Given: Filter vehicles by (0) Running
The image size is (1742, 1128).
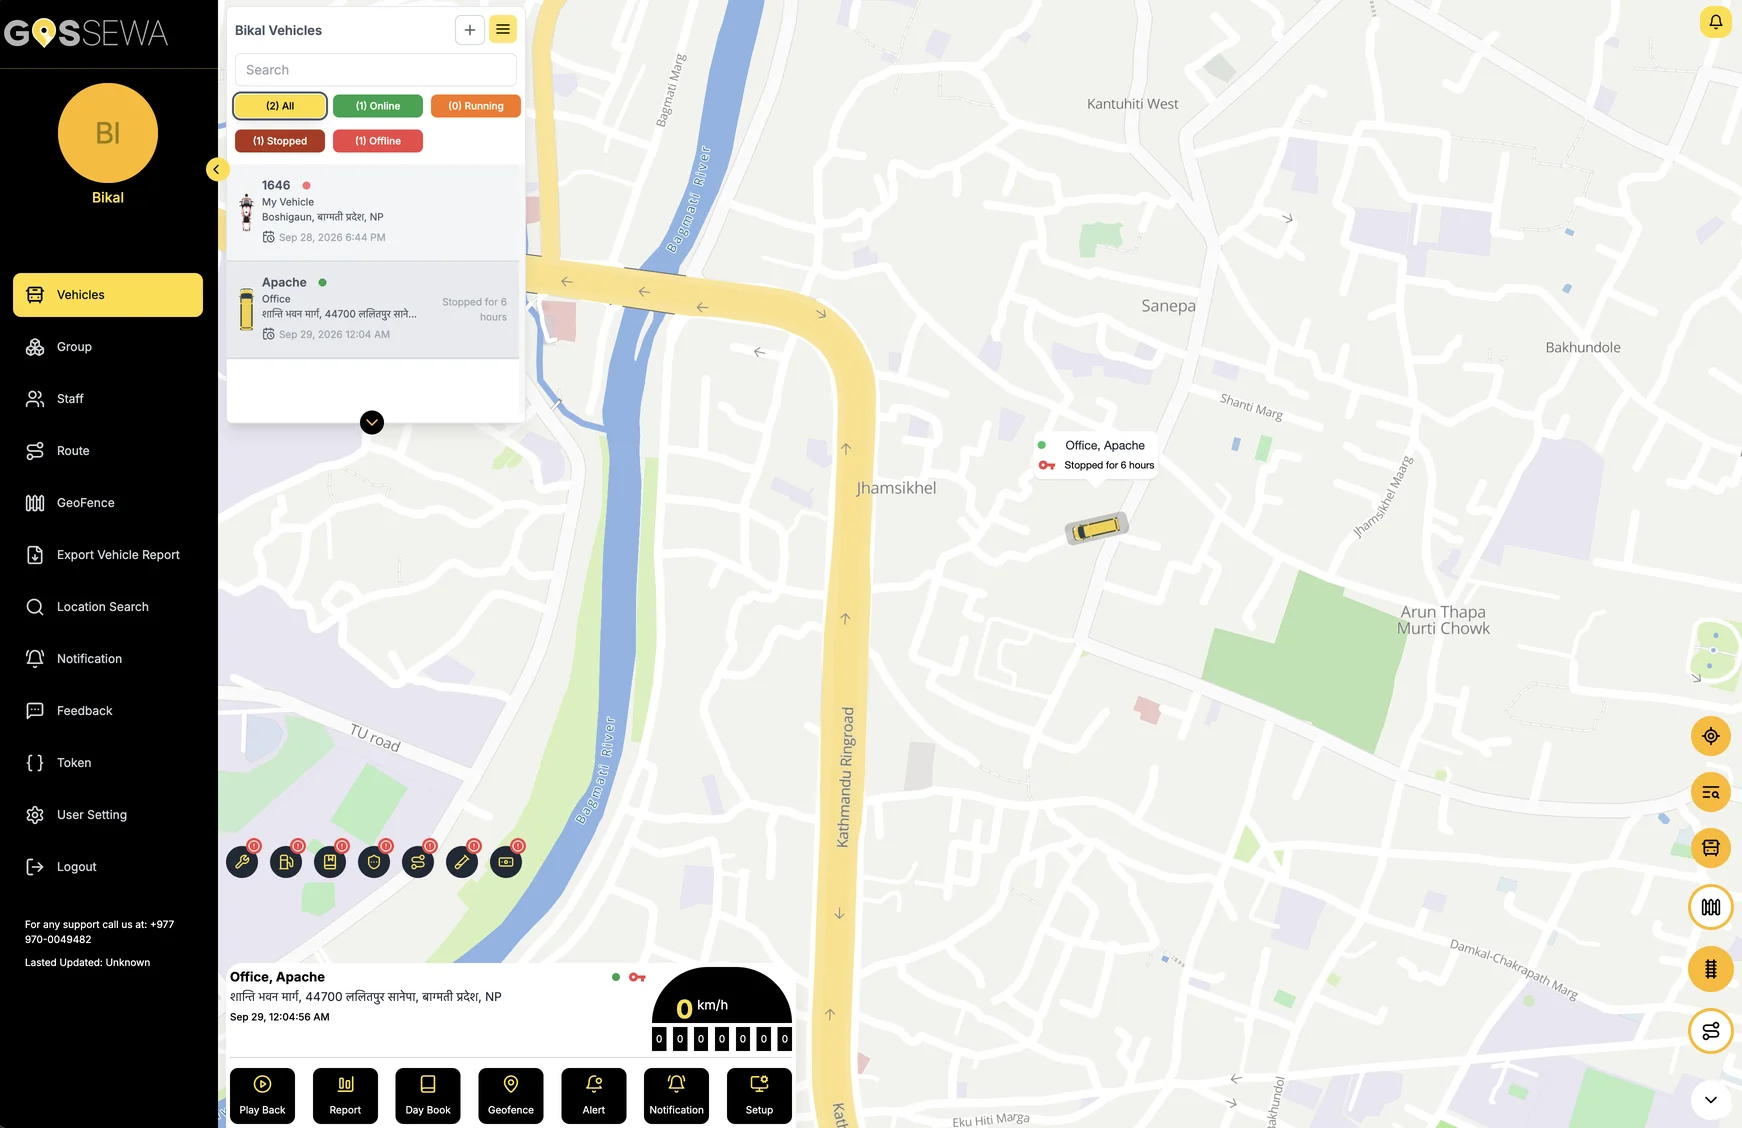Looking at the screenshot, I should 476,106.
